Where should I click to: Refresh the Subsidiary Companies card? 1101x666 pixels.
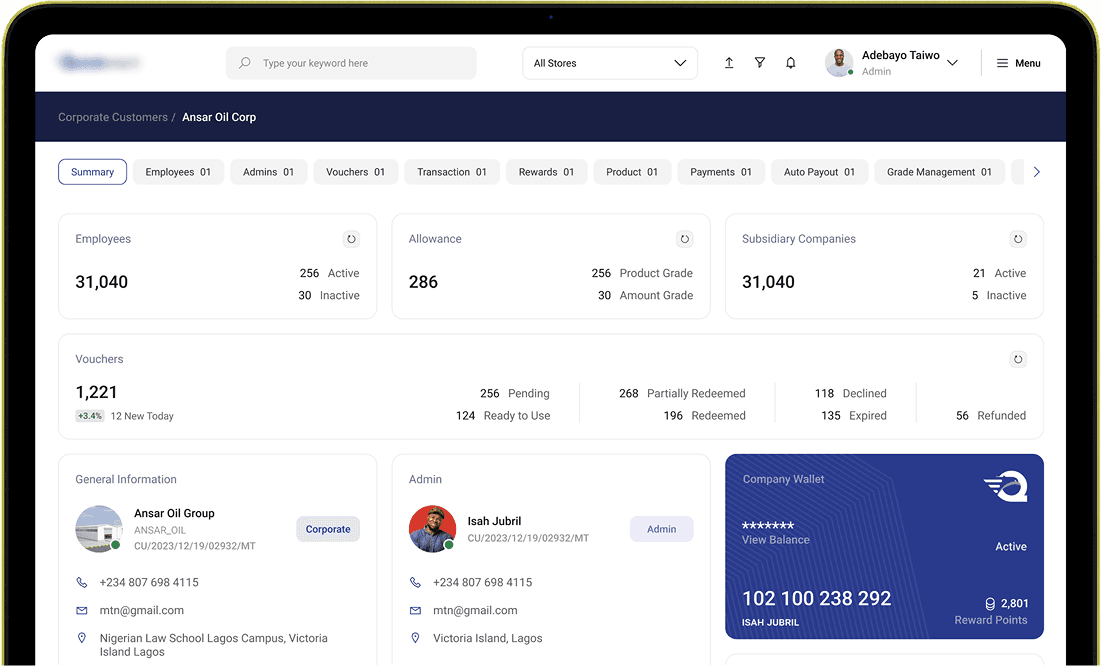click(x=1018, y=239)
